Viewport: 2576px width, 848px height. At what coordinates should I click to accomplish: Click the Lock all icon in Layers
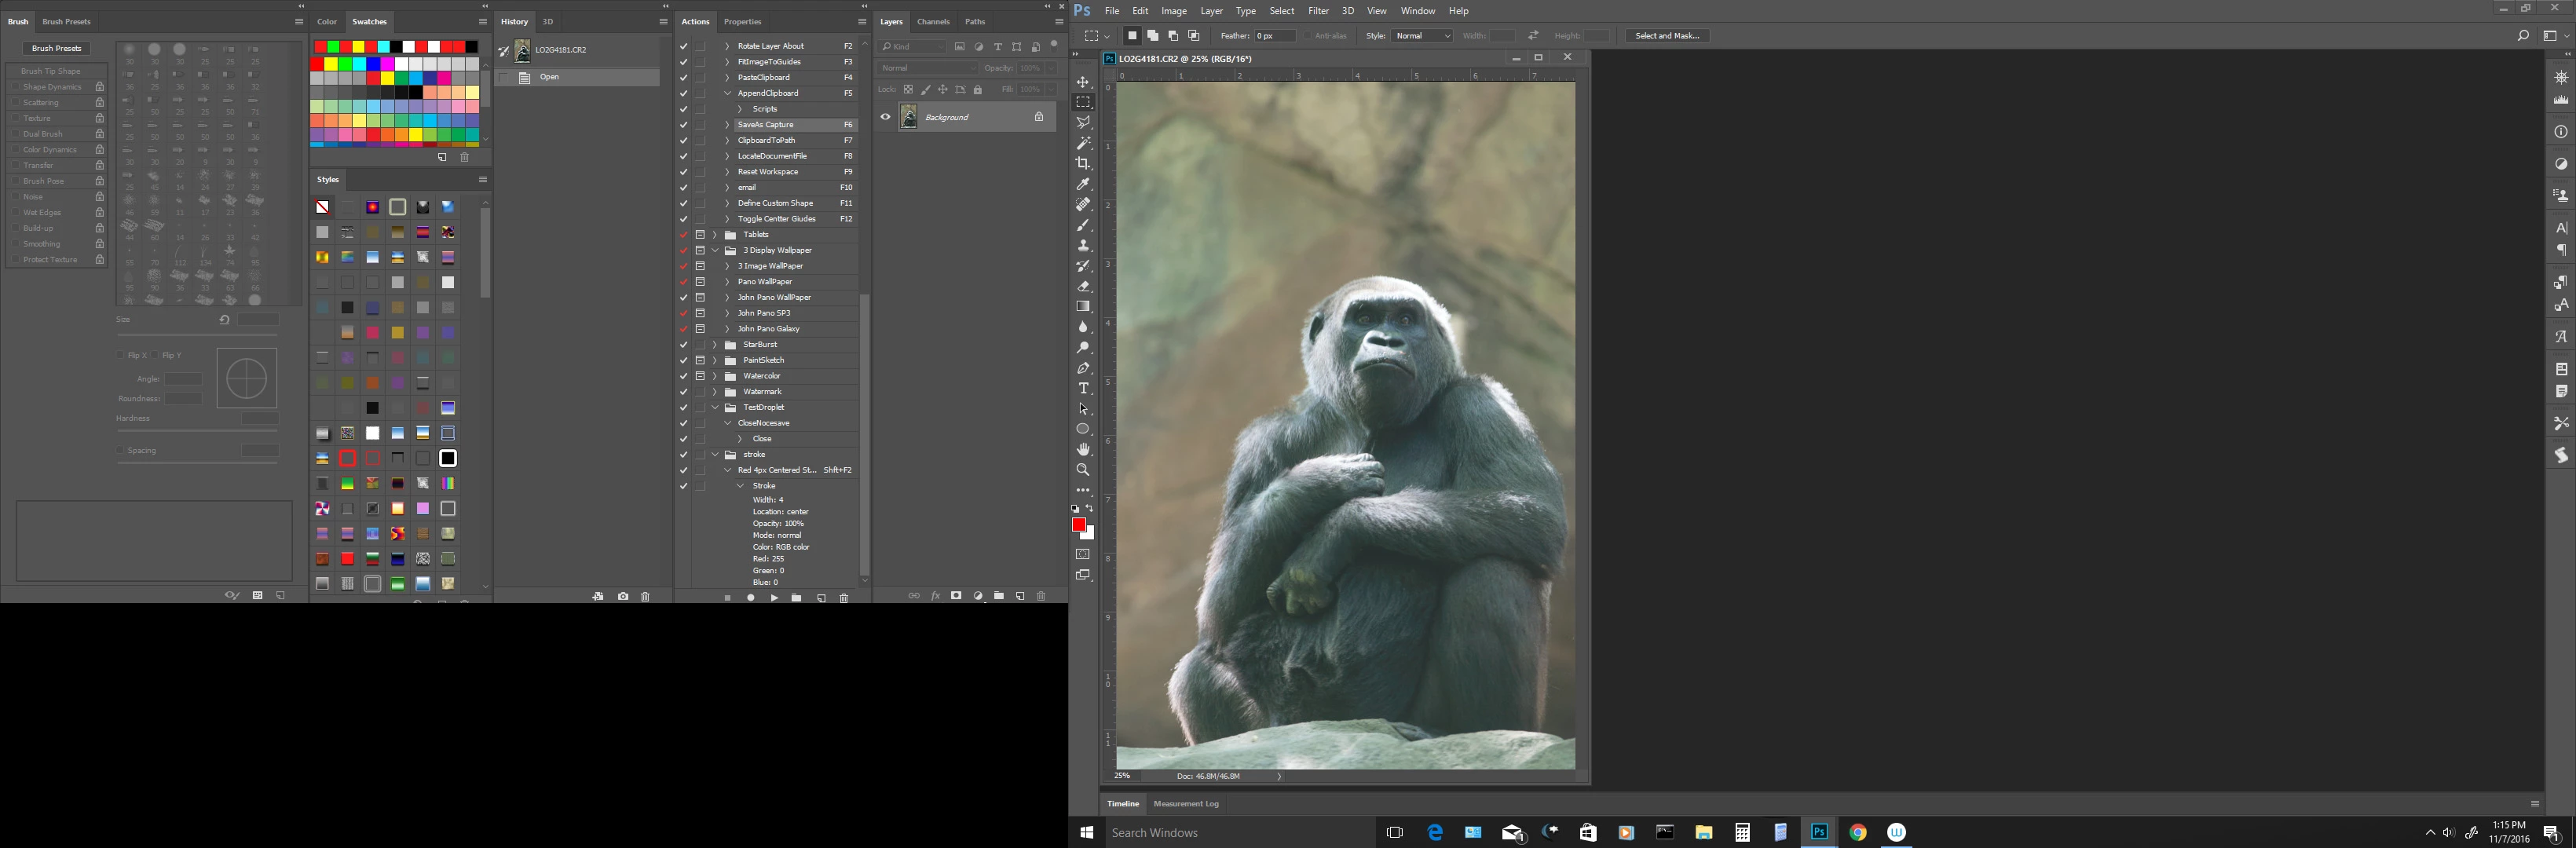point(978,90)
